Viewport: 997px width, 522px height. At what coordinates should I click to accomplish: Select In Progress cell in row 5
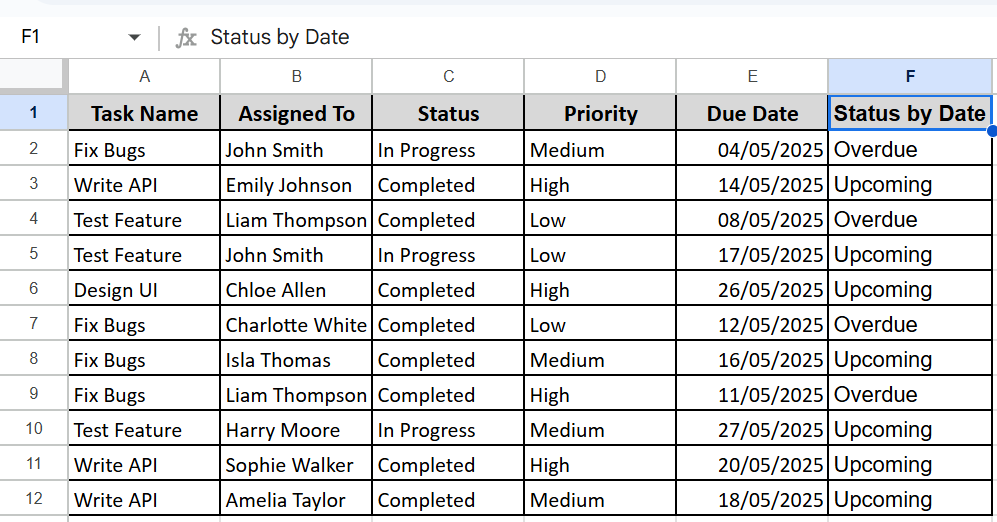click(448, 254)
